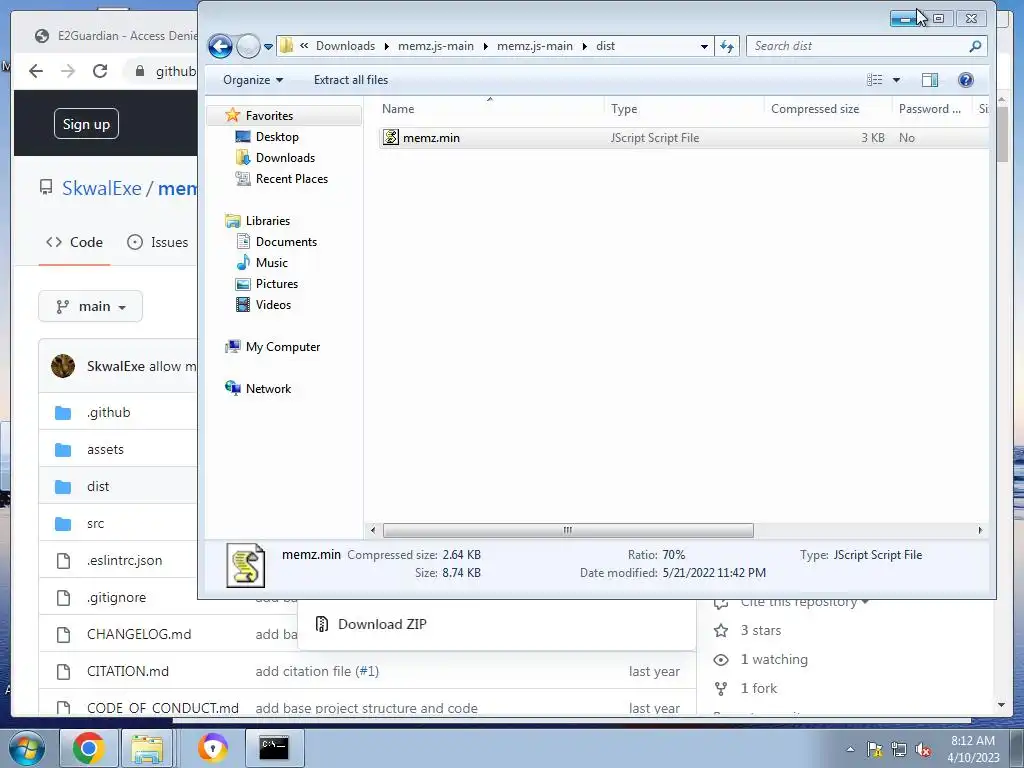Open Downloads in the navigation pane

coord(285,157)
